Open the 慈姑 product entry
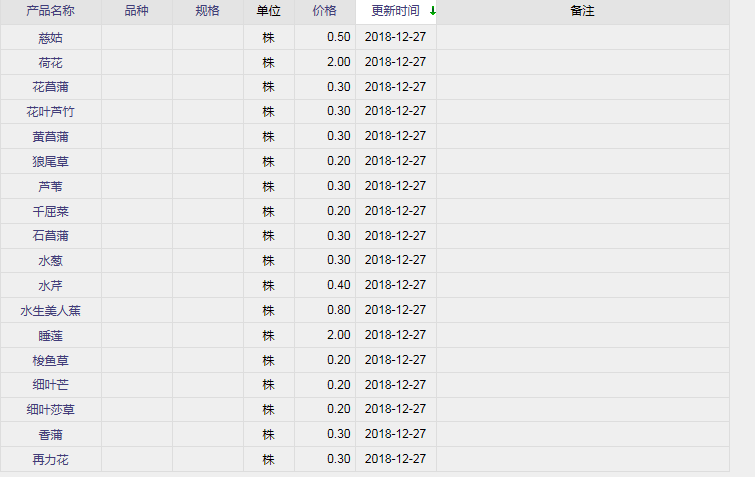755x477 pixels. pos(50,37)
